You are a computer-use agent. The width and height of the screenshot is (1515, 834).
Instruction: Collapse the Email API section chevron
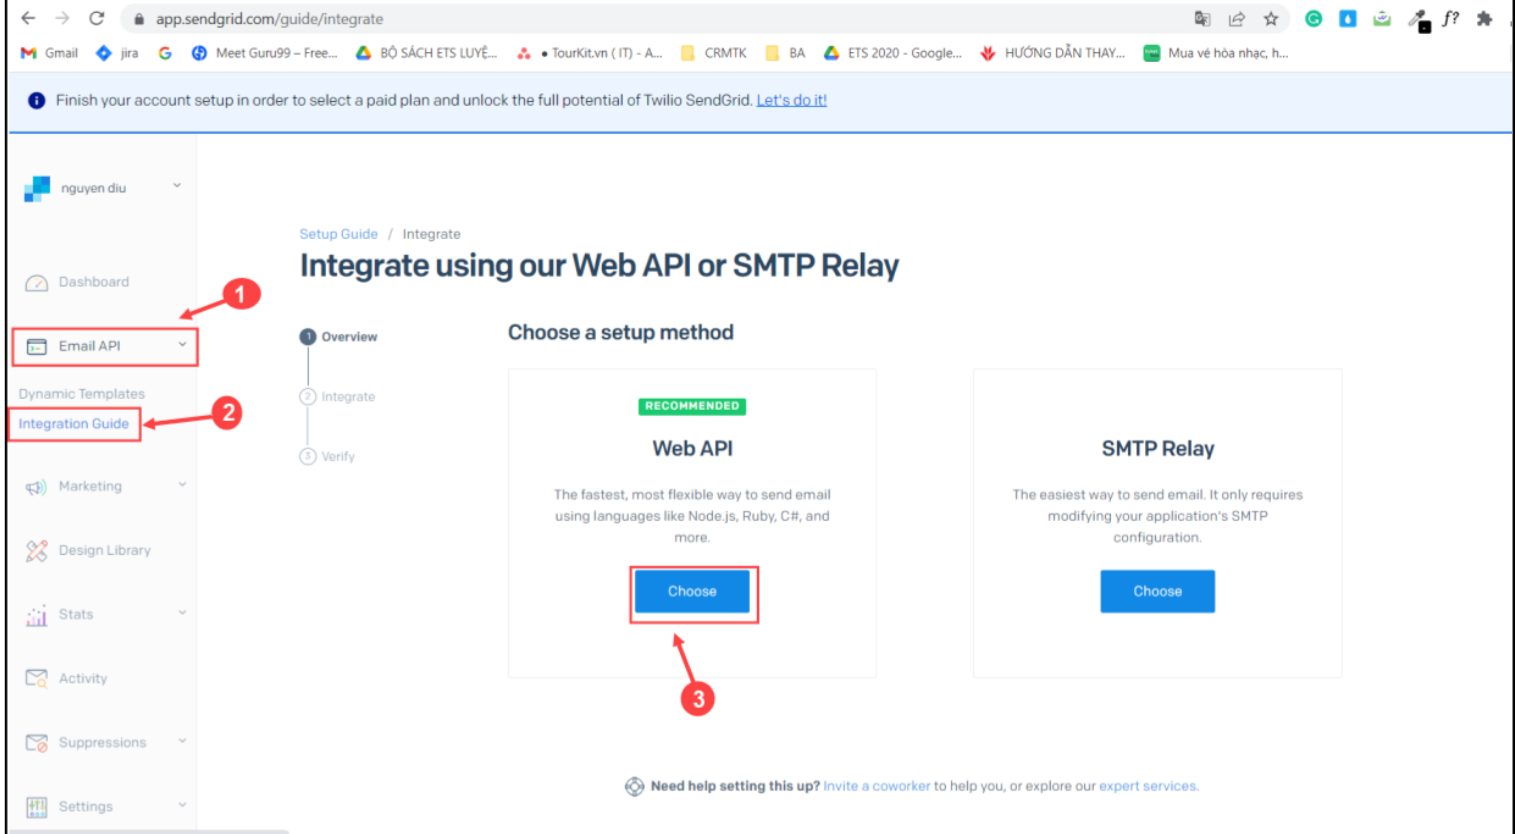(182, 345)
